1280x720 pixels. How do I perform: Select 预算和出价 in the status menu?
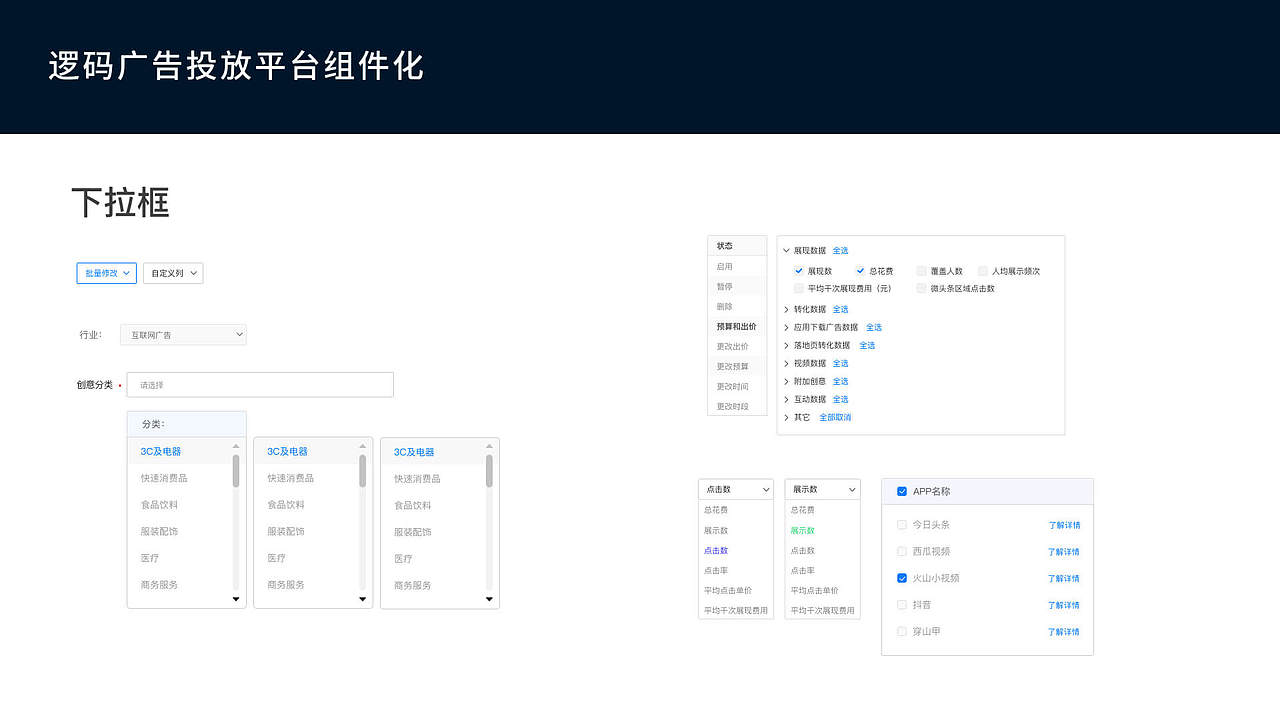pyautogui.click(x=737, y=326)
